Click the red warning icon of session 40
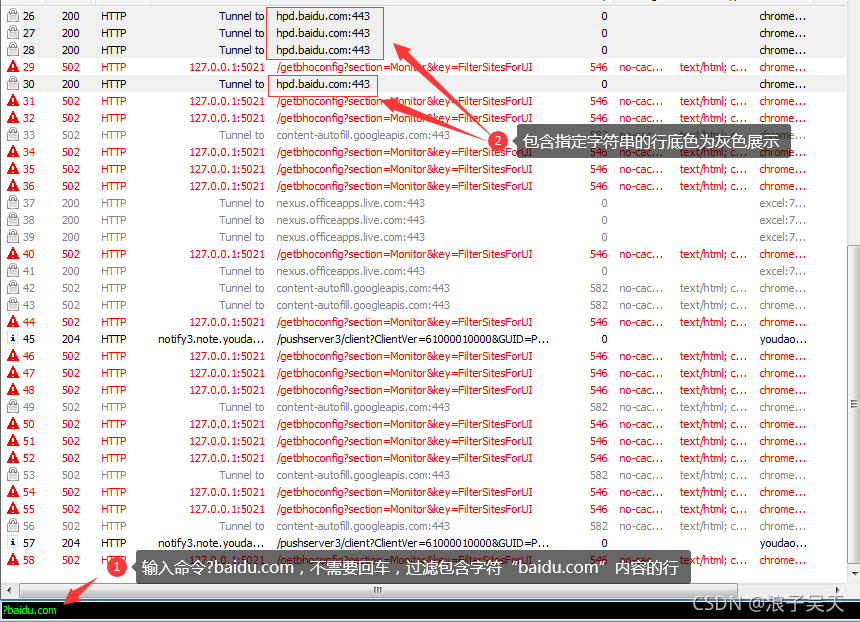 [13, 253]
